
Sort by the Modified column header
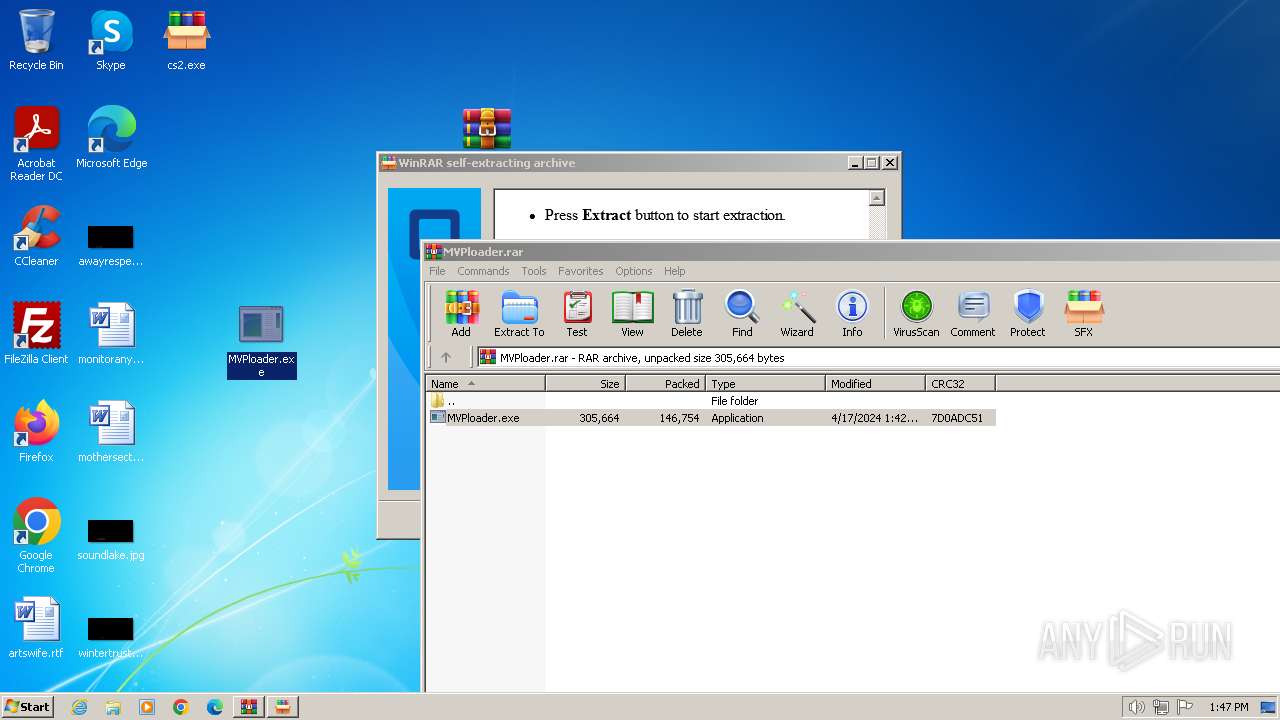pos(875,383)
